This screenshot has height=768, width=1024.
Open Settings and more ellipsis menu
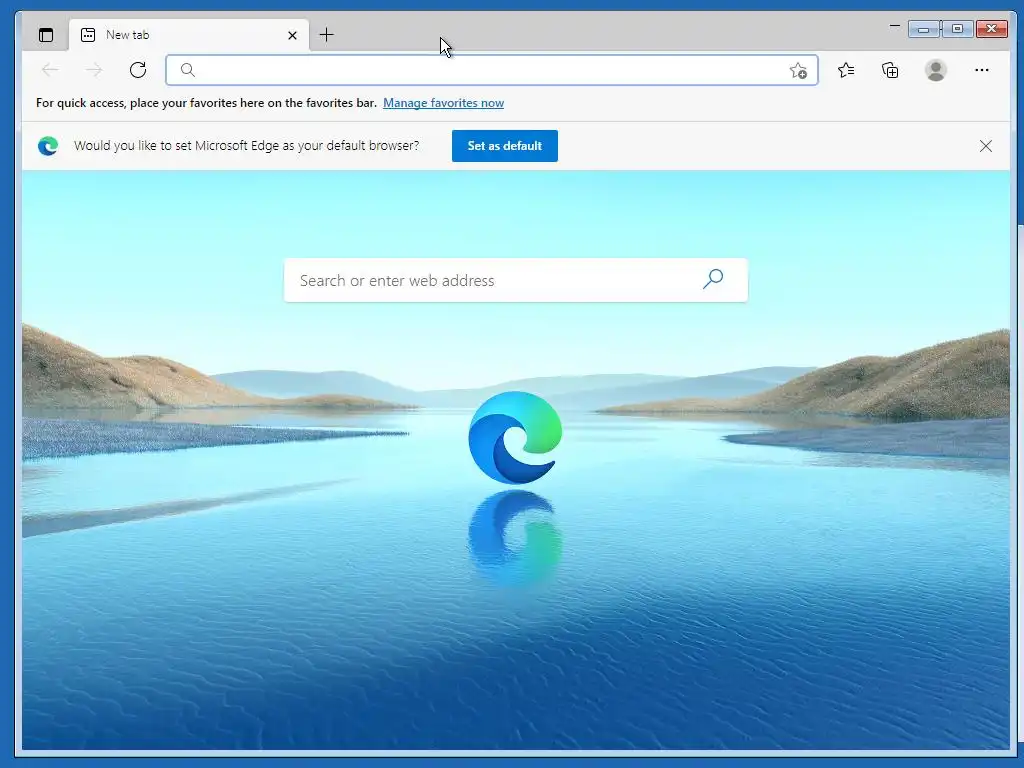[982, 70]
